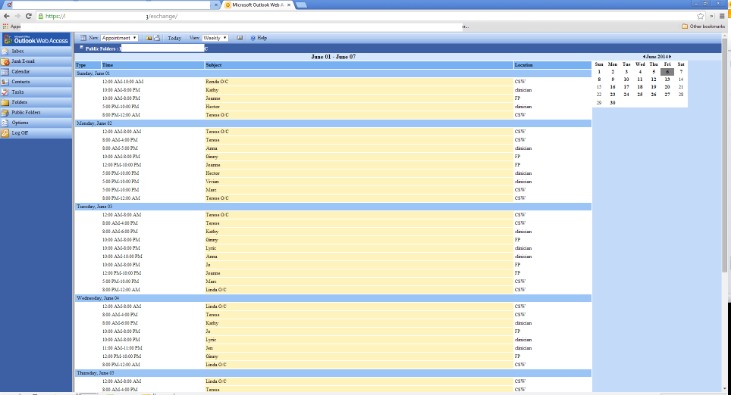Switch to the Microsoft Outlook Web Access tab
The height and width of the screenshot is (395, 731).
click(x=258, y=5)
